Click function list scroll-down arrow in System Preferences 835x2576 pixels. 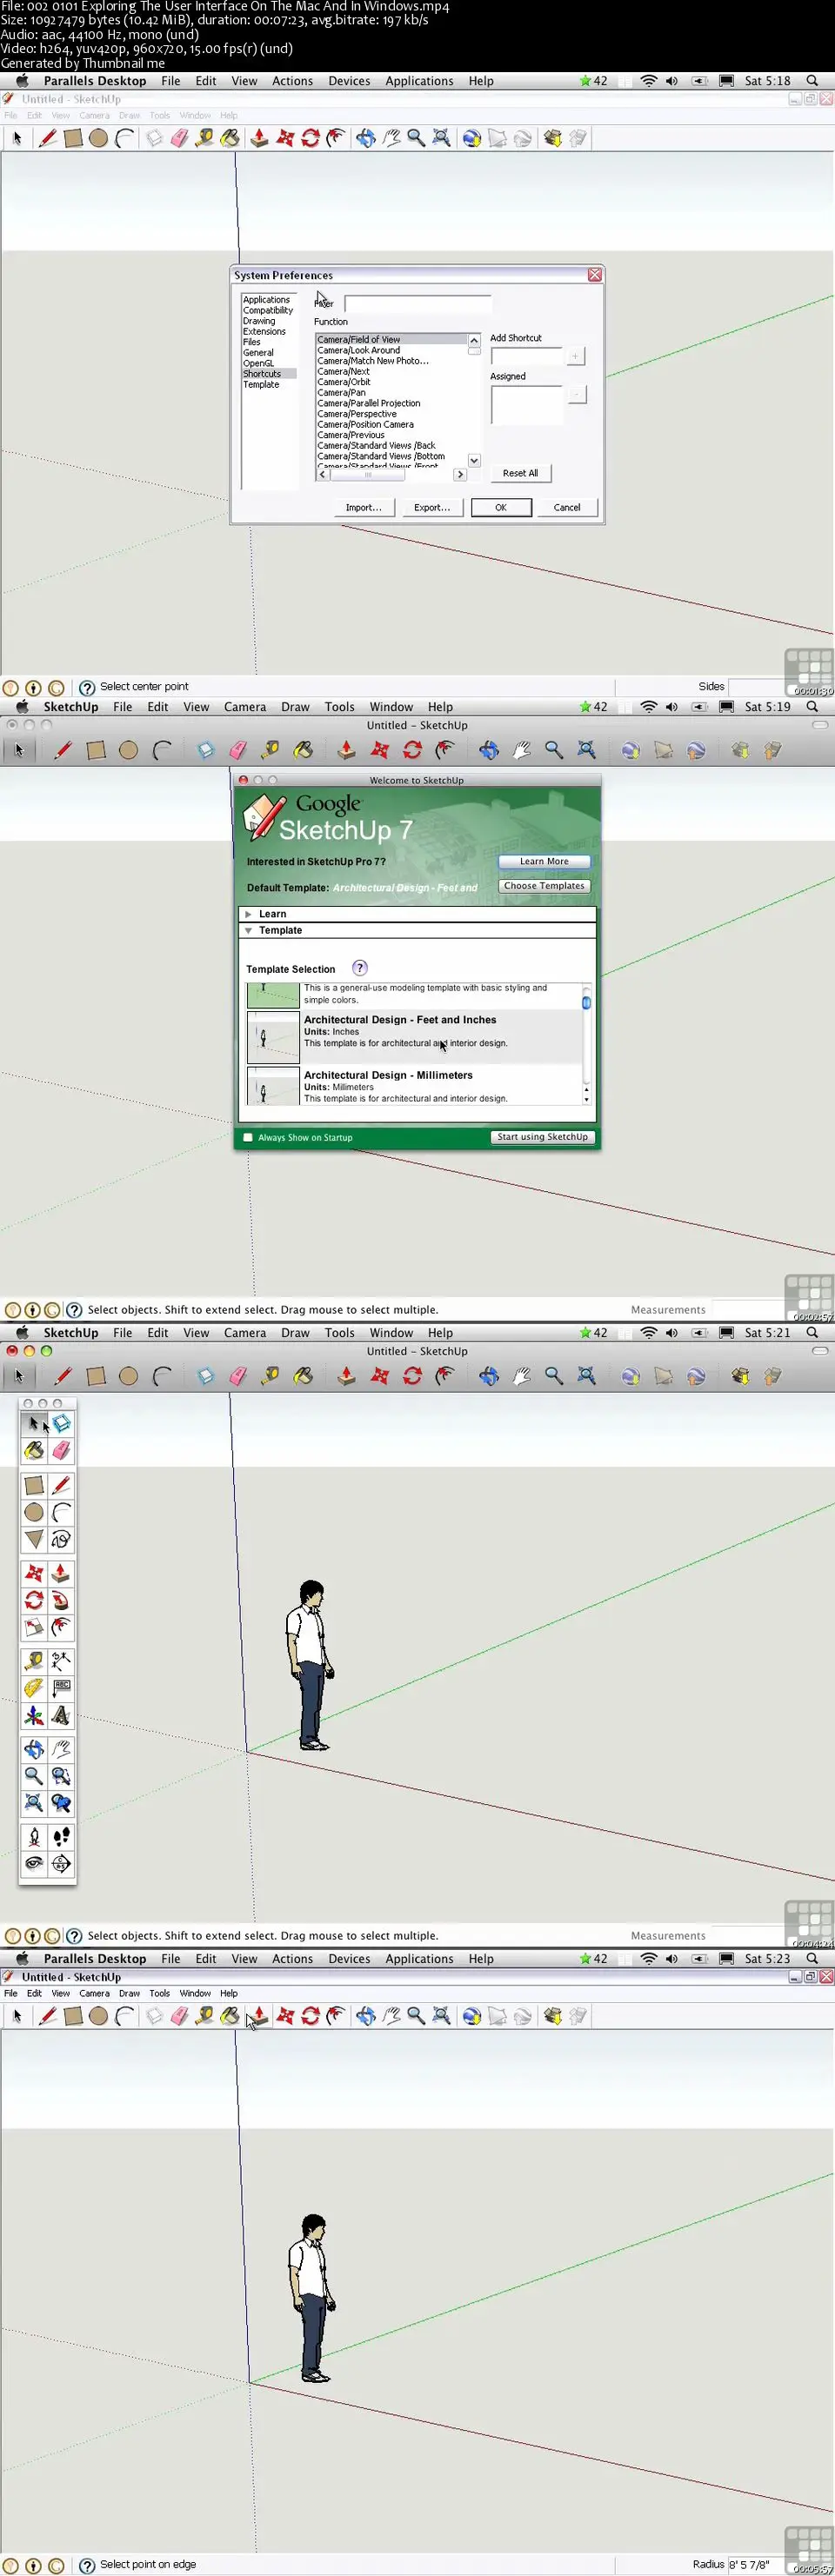474,461
